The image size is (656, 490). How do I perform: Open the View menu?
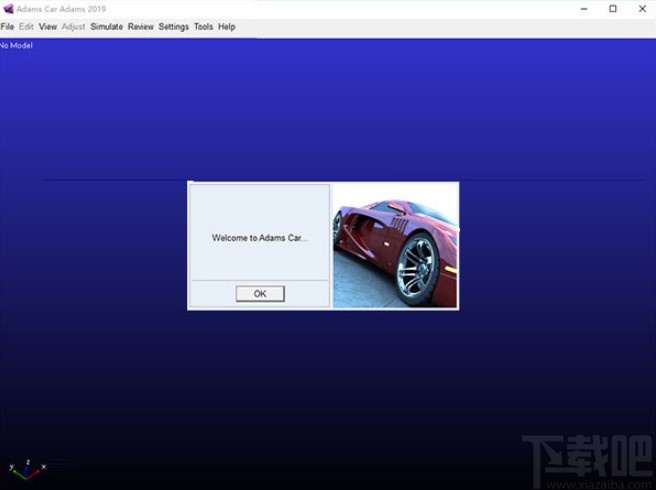click(x=48, y=27)
